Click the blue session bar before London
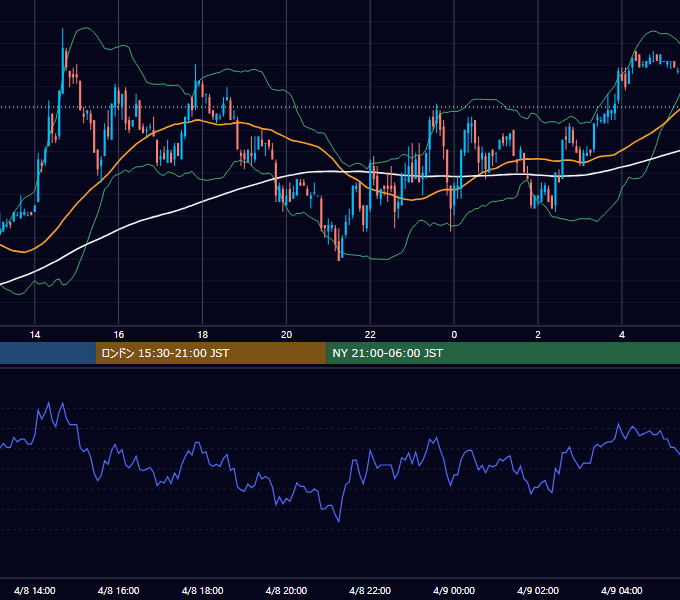This screenshot has width=680, height=600. 48,353
